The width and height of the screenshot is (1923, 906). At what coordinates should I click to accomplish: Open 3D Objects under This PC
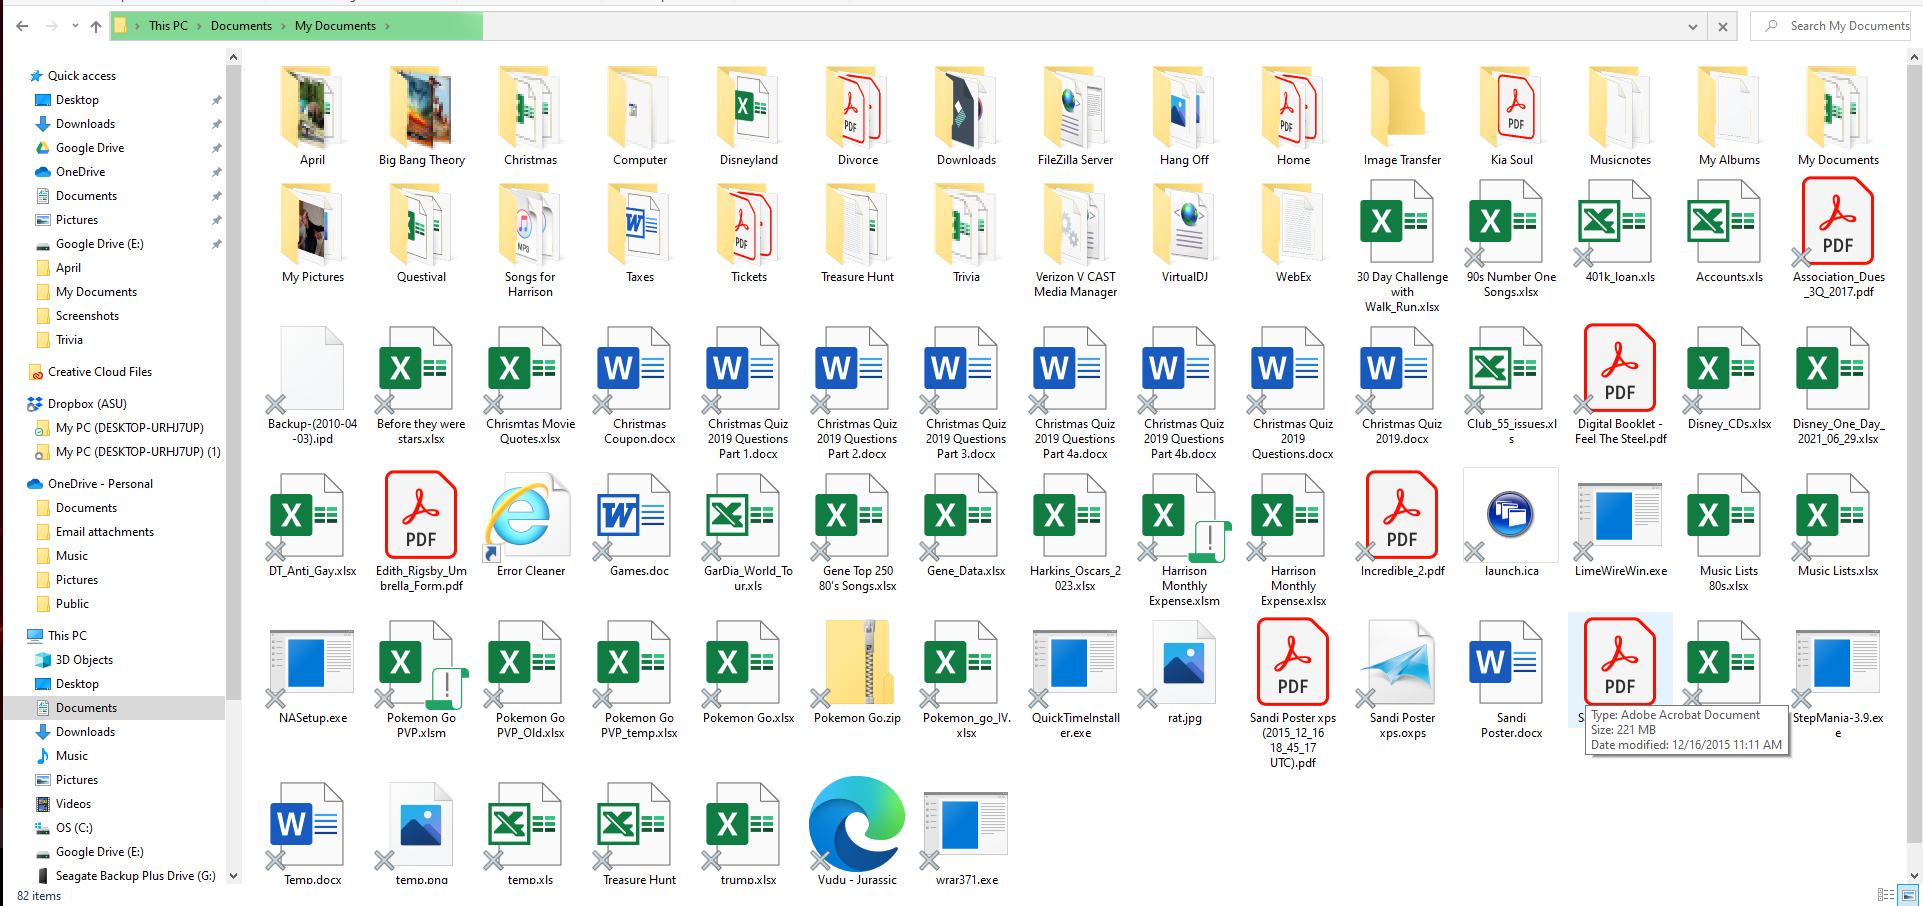(84, 660)
